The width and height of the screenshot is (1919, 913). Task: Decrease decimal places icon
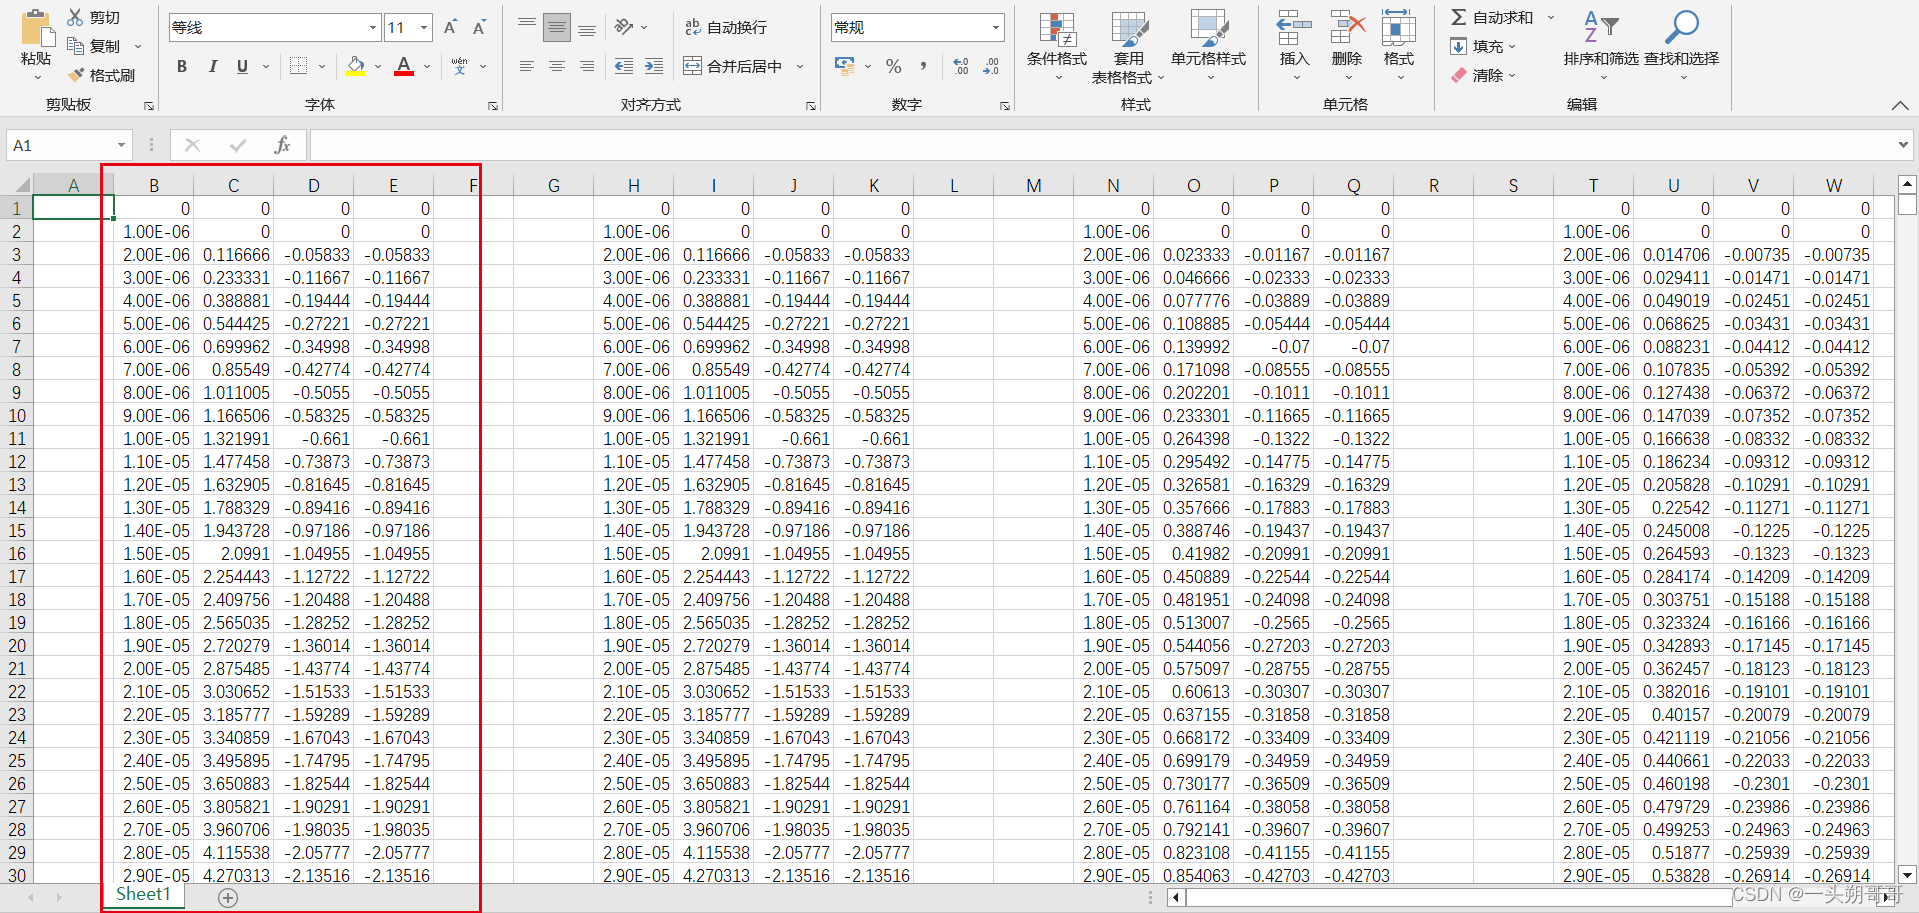[x=991, y=66]
